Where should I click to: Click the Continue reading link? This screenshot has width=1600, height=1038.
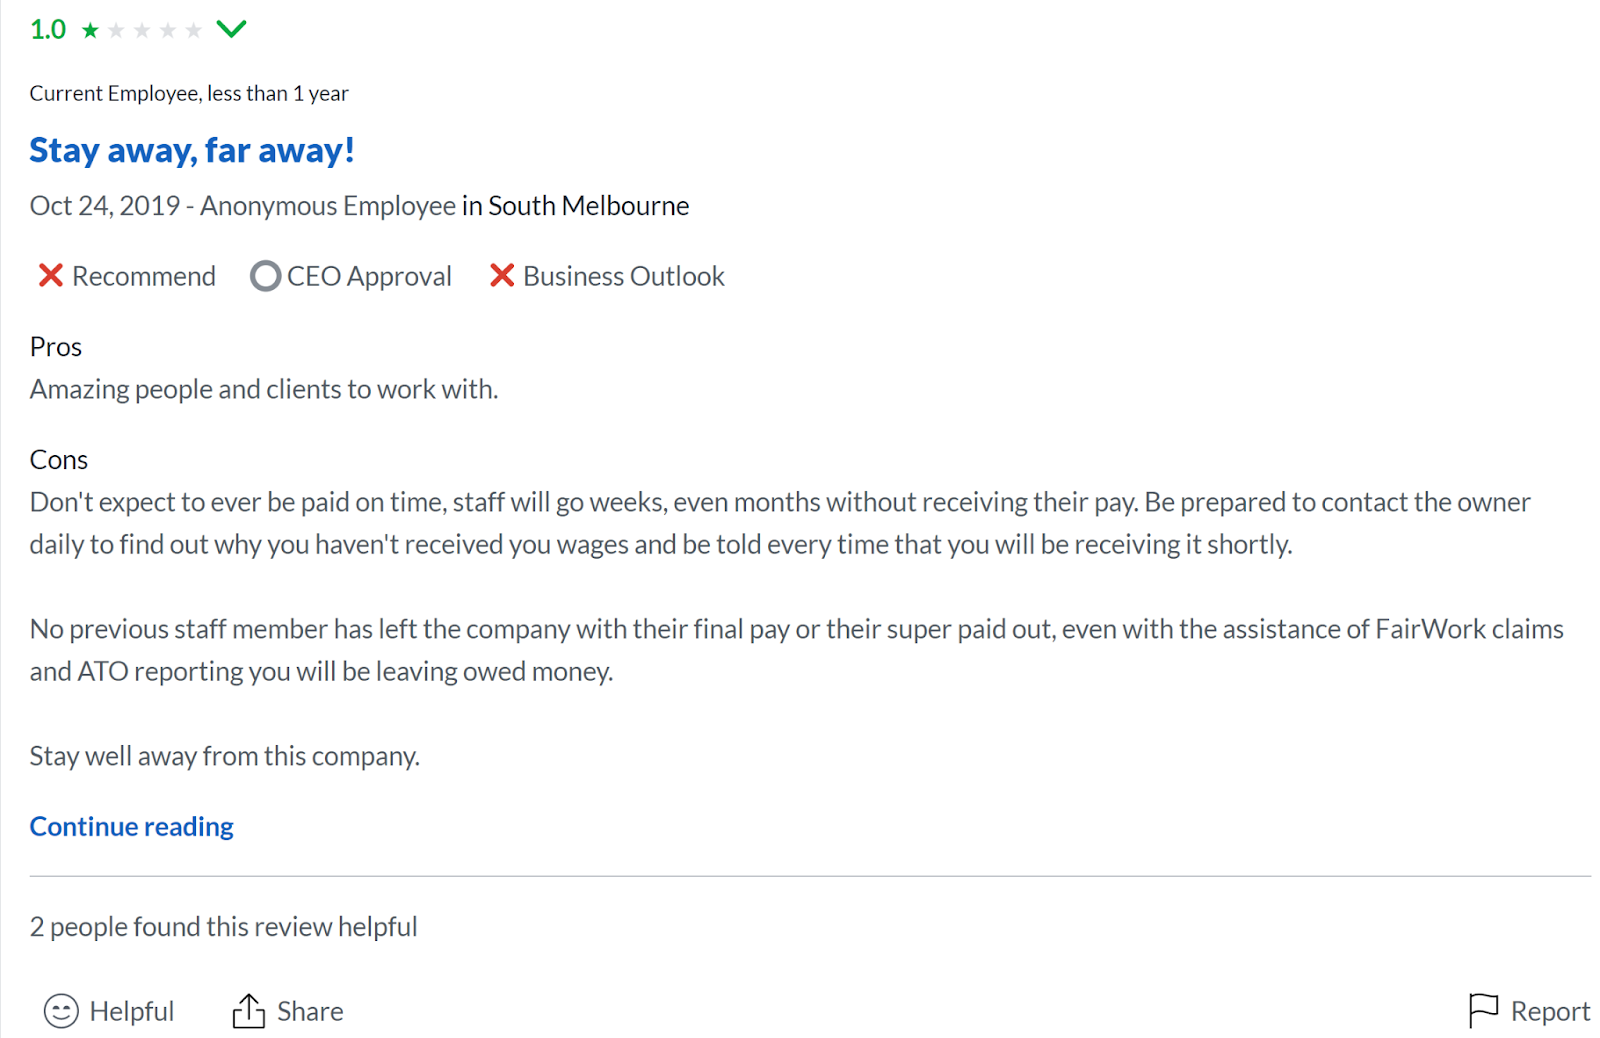131,826
